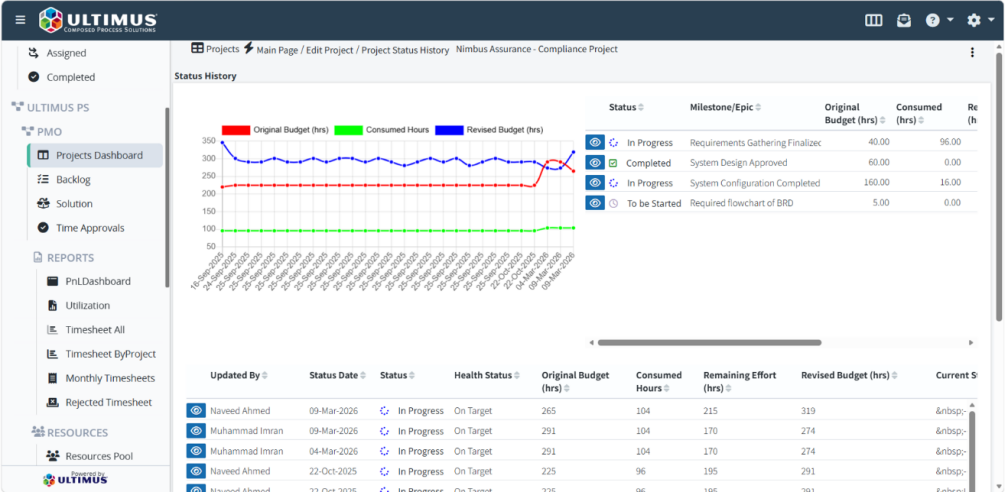1008x493 pixels.
Task: View Naveed Ahmed 09-Mar-2026 status eye icon
Action: [196, 411]
